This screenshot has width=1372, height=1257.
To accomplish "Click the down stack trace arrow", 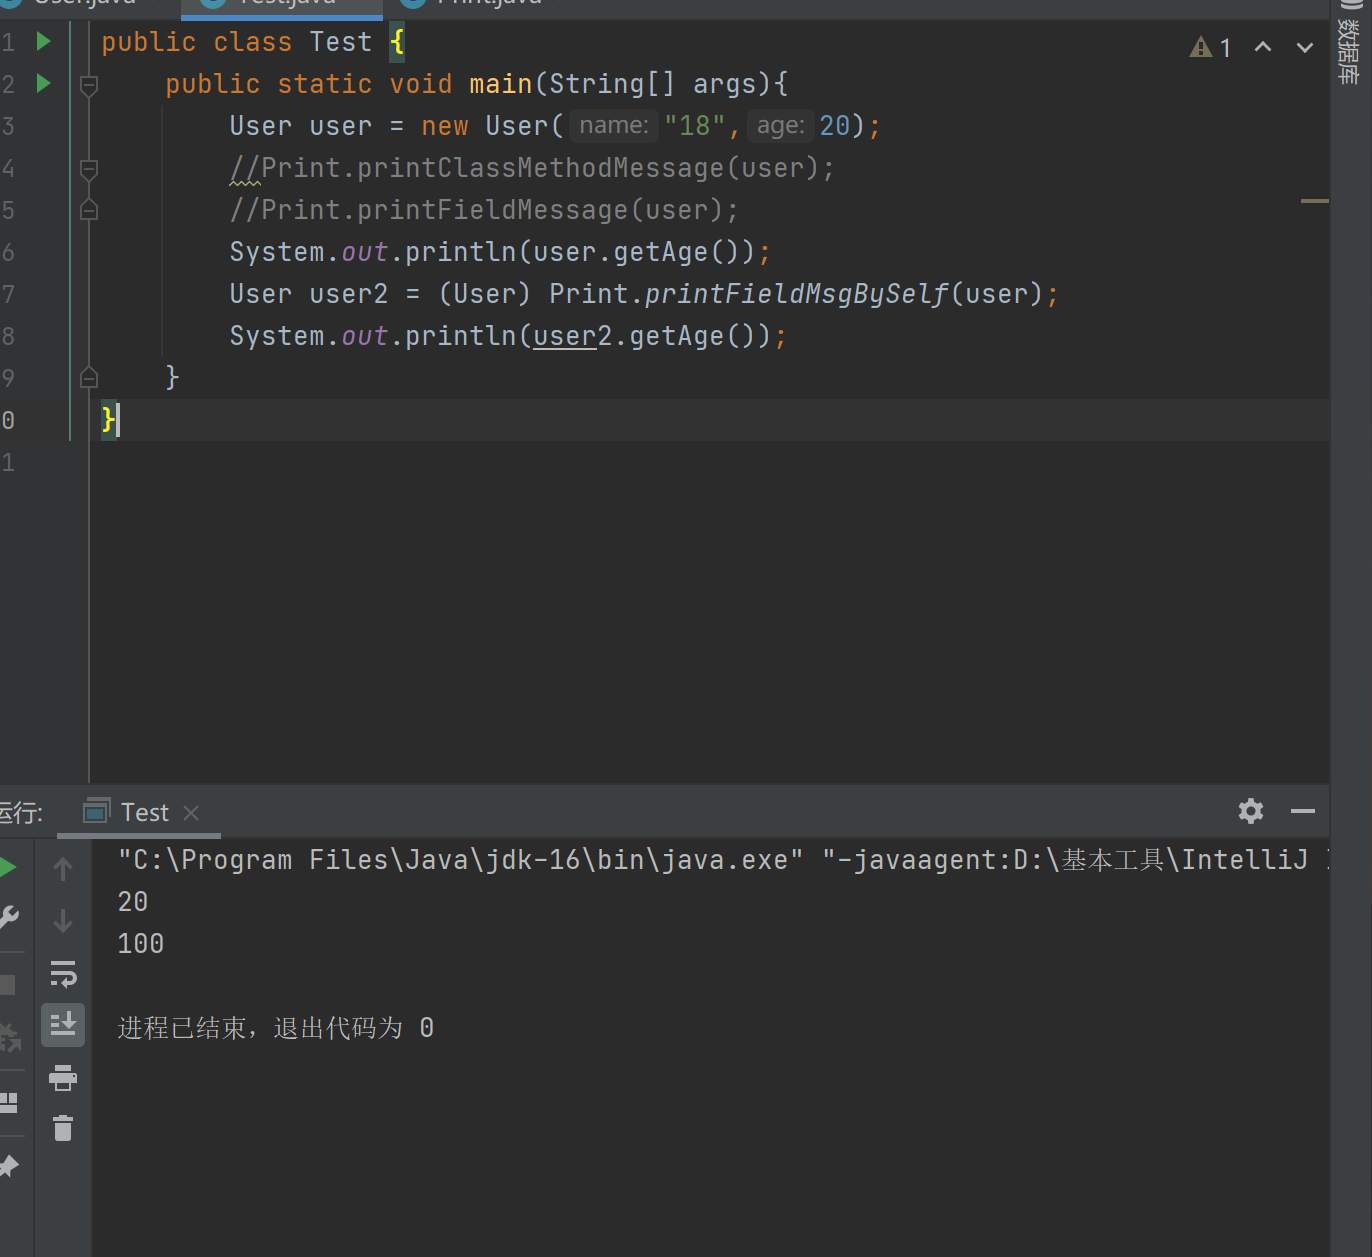I will [63, 920].
